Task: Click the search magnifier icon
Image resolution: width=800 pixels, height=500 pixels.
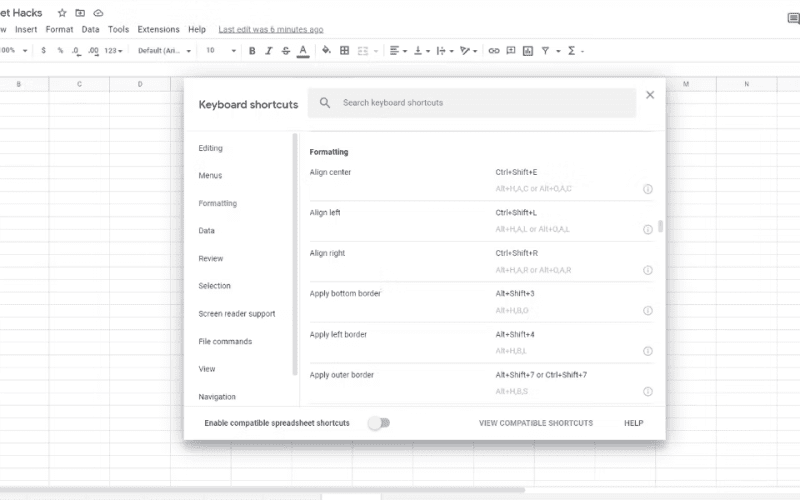Action: click(x=324, y=103)
